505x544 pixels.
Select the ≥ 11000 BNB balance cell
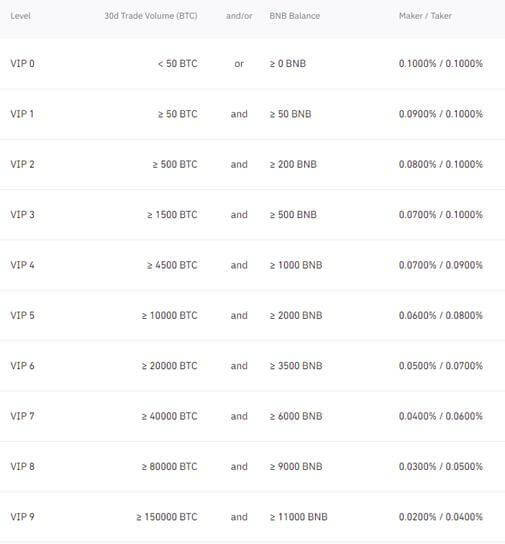tap(299, 517)
